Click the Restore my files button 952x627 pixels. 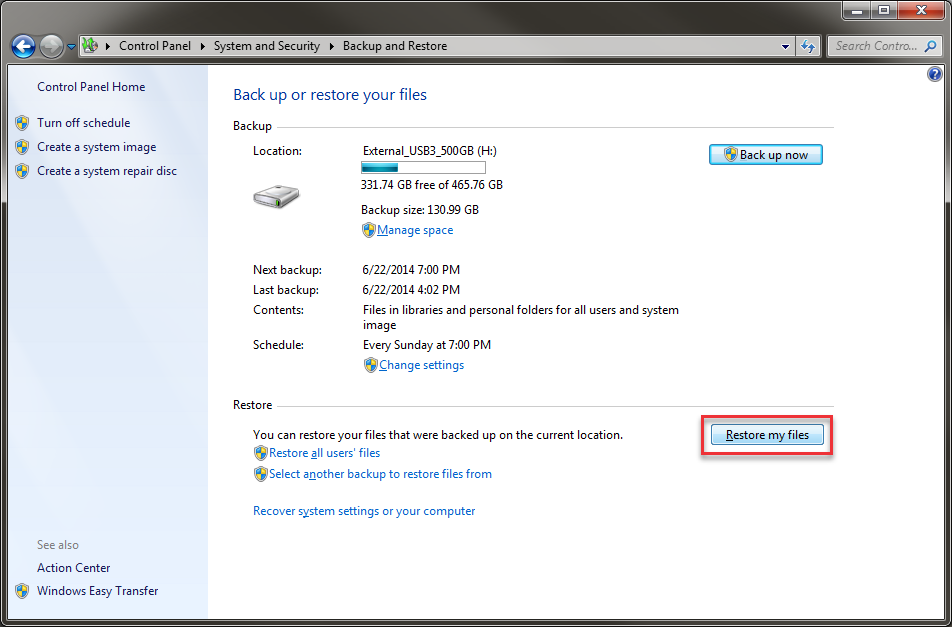coord(766,435)
